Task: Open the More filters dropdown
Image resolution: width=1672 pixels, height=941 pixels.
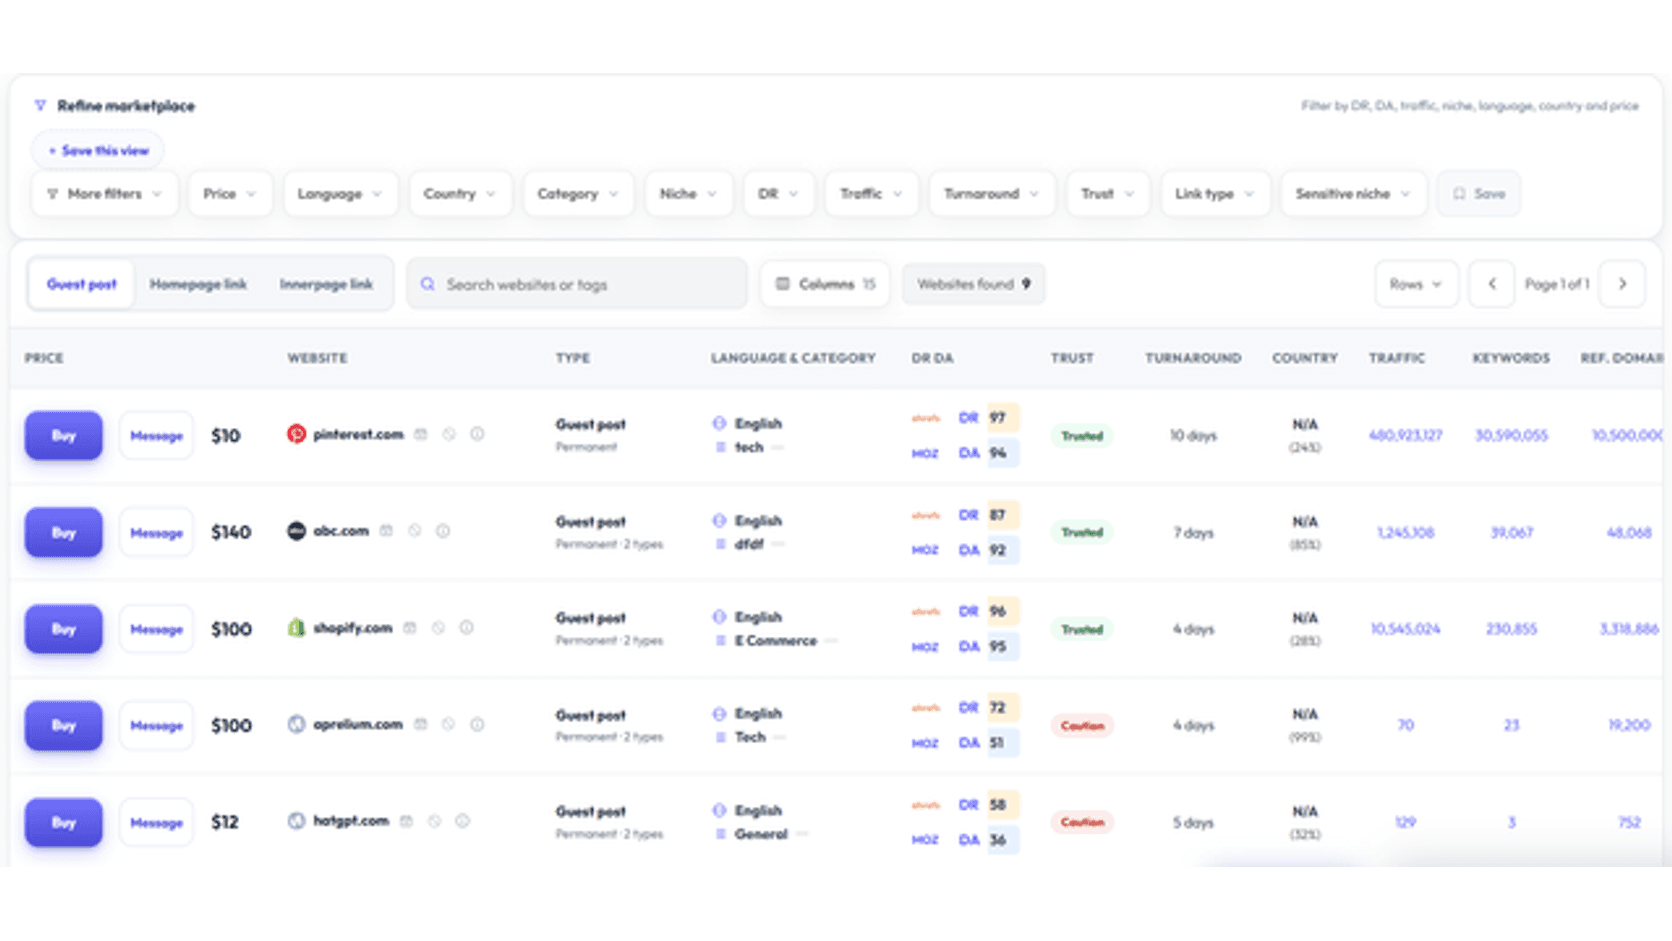Action: tap(104, 194)
